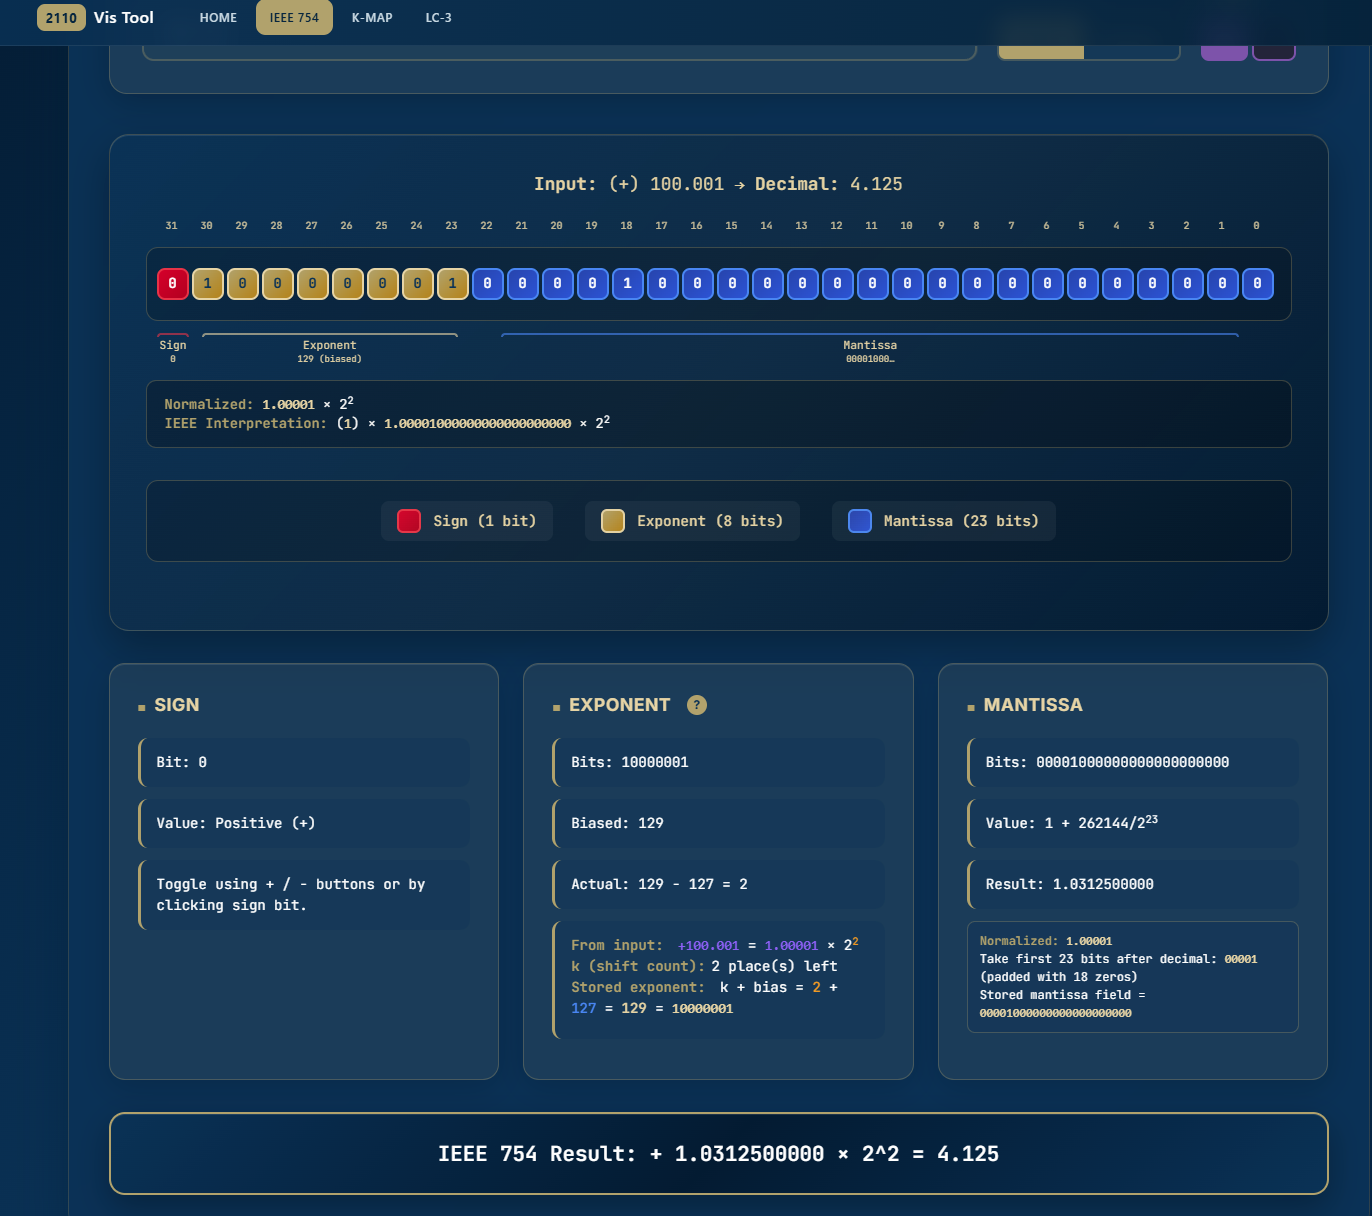
Task: Click the gold Exponent legend square
Action: pyautogui.click(x=612, y=520)
